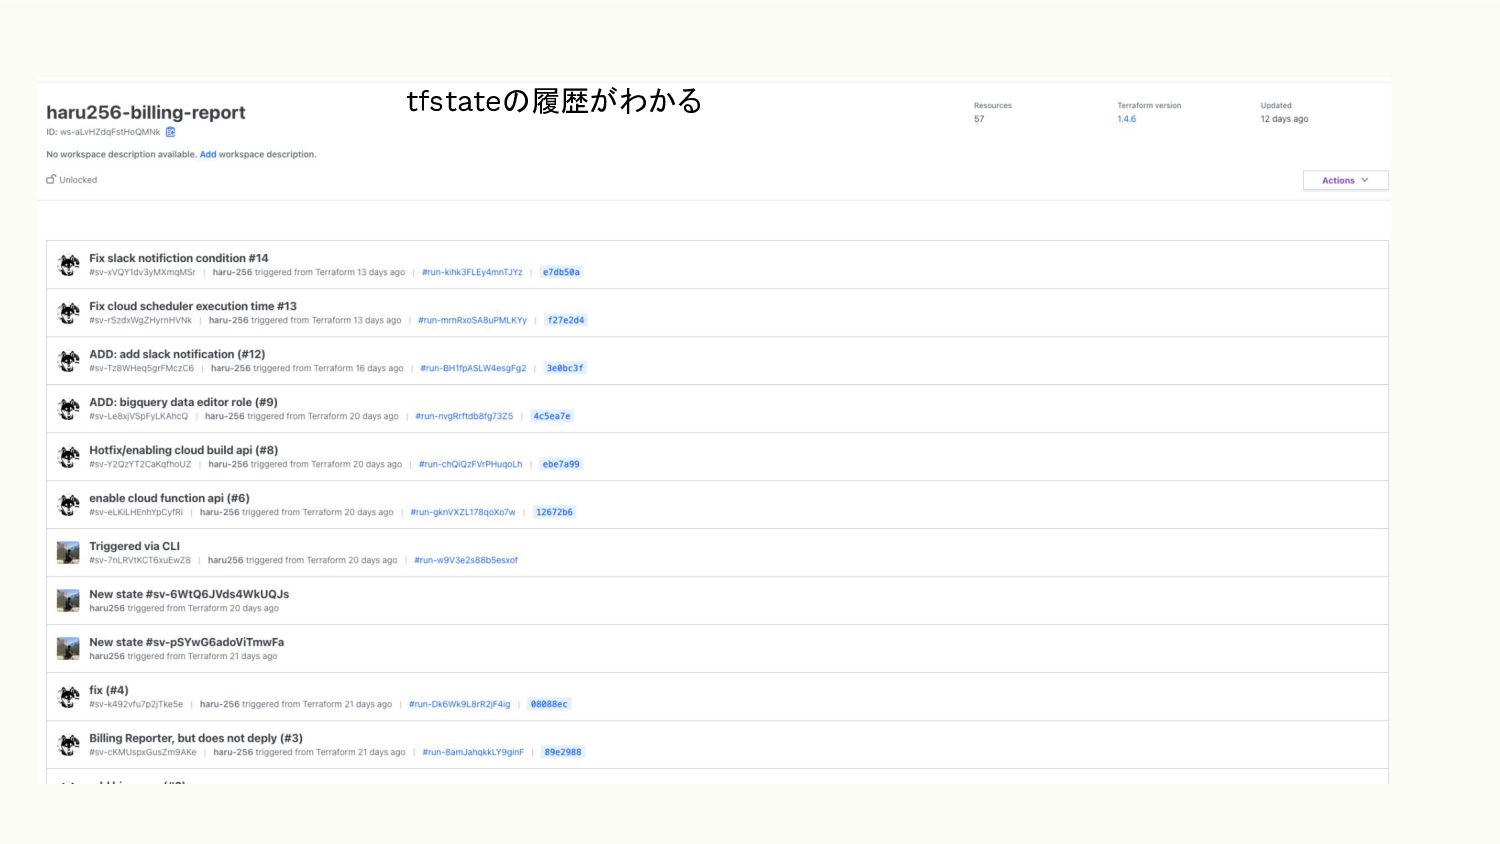Open the Triggered via CLI state
The height and width of the screenshot is (844, 1500).
pyautogui.click(x=134, y=546)
